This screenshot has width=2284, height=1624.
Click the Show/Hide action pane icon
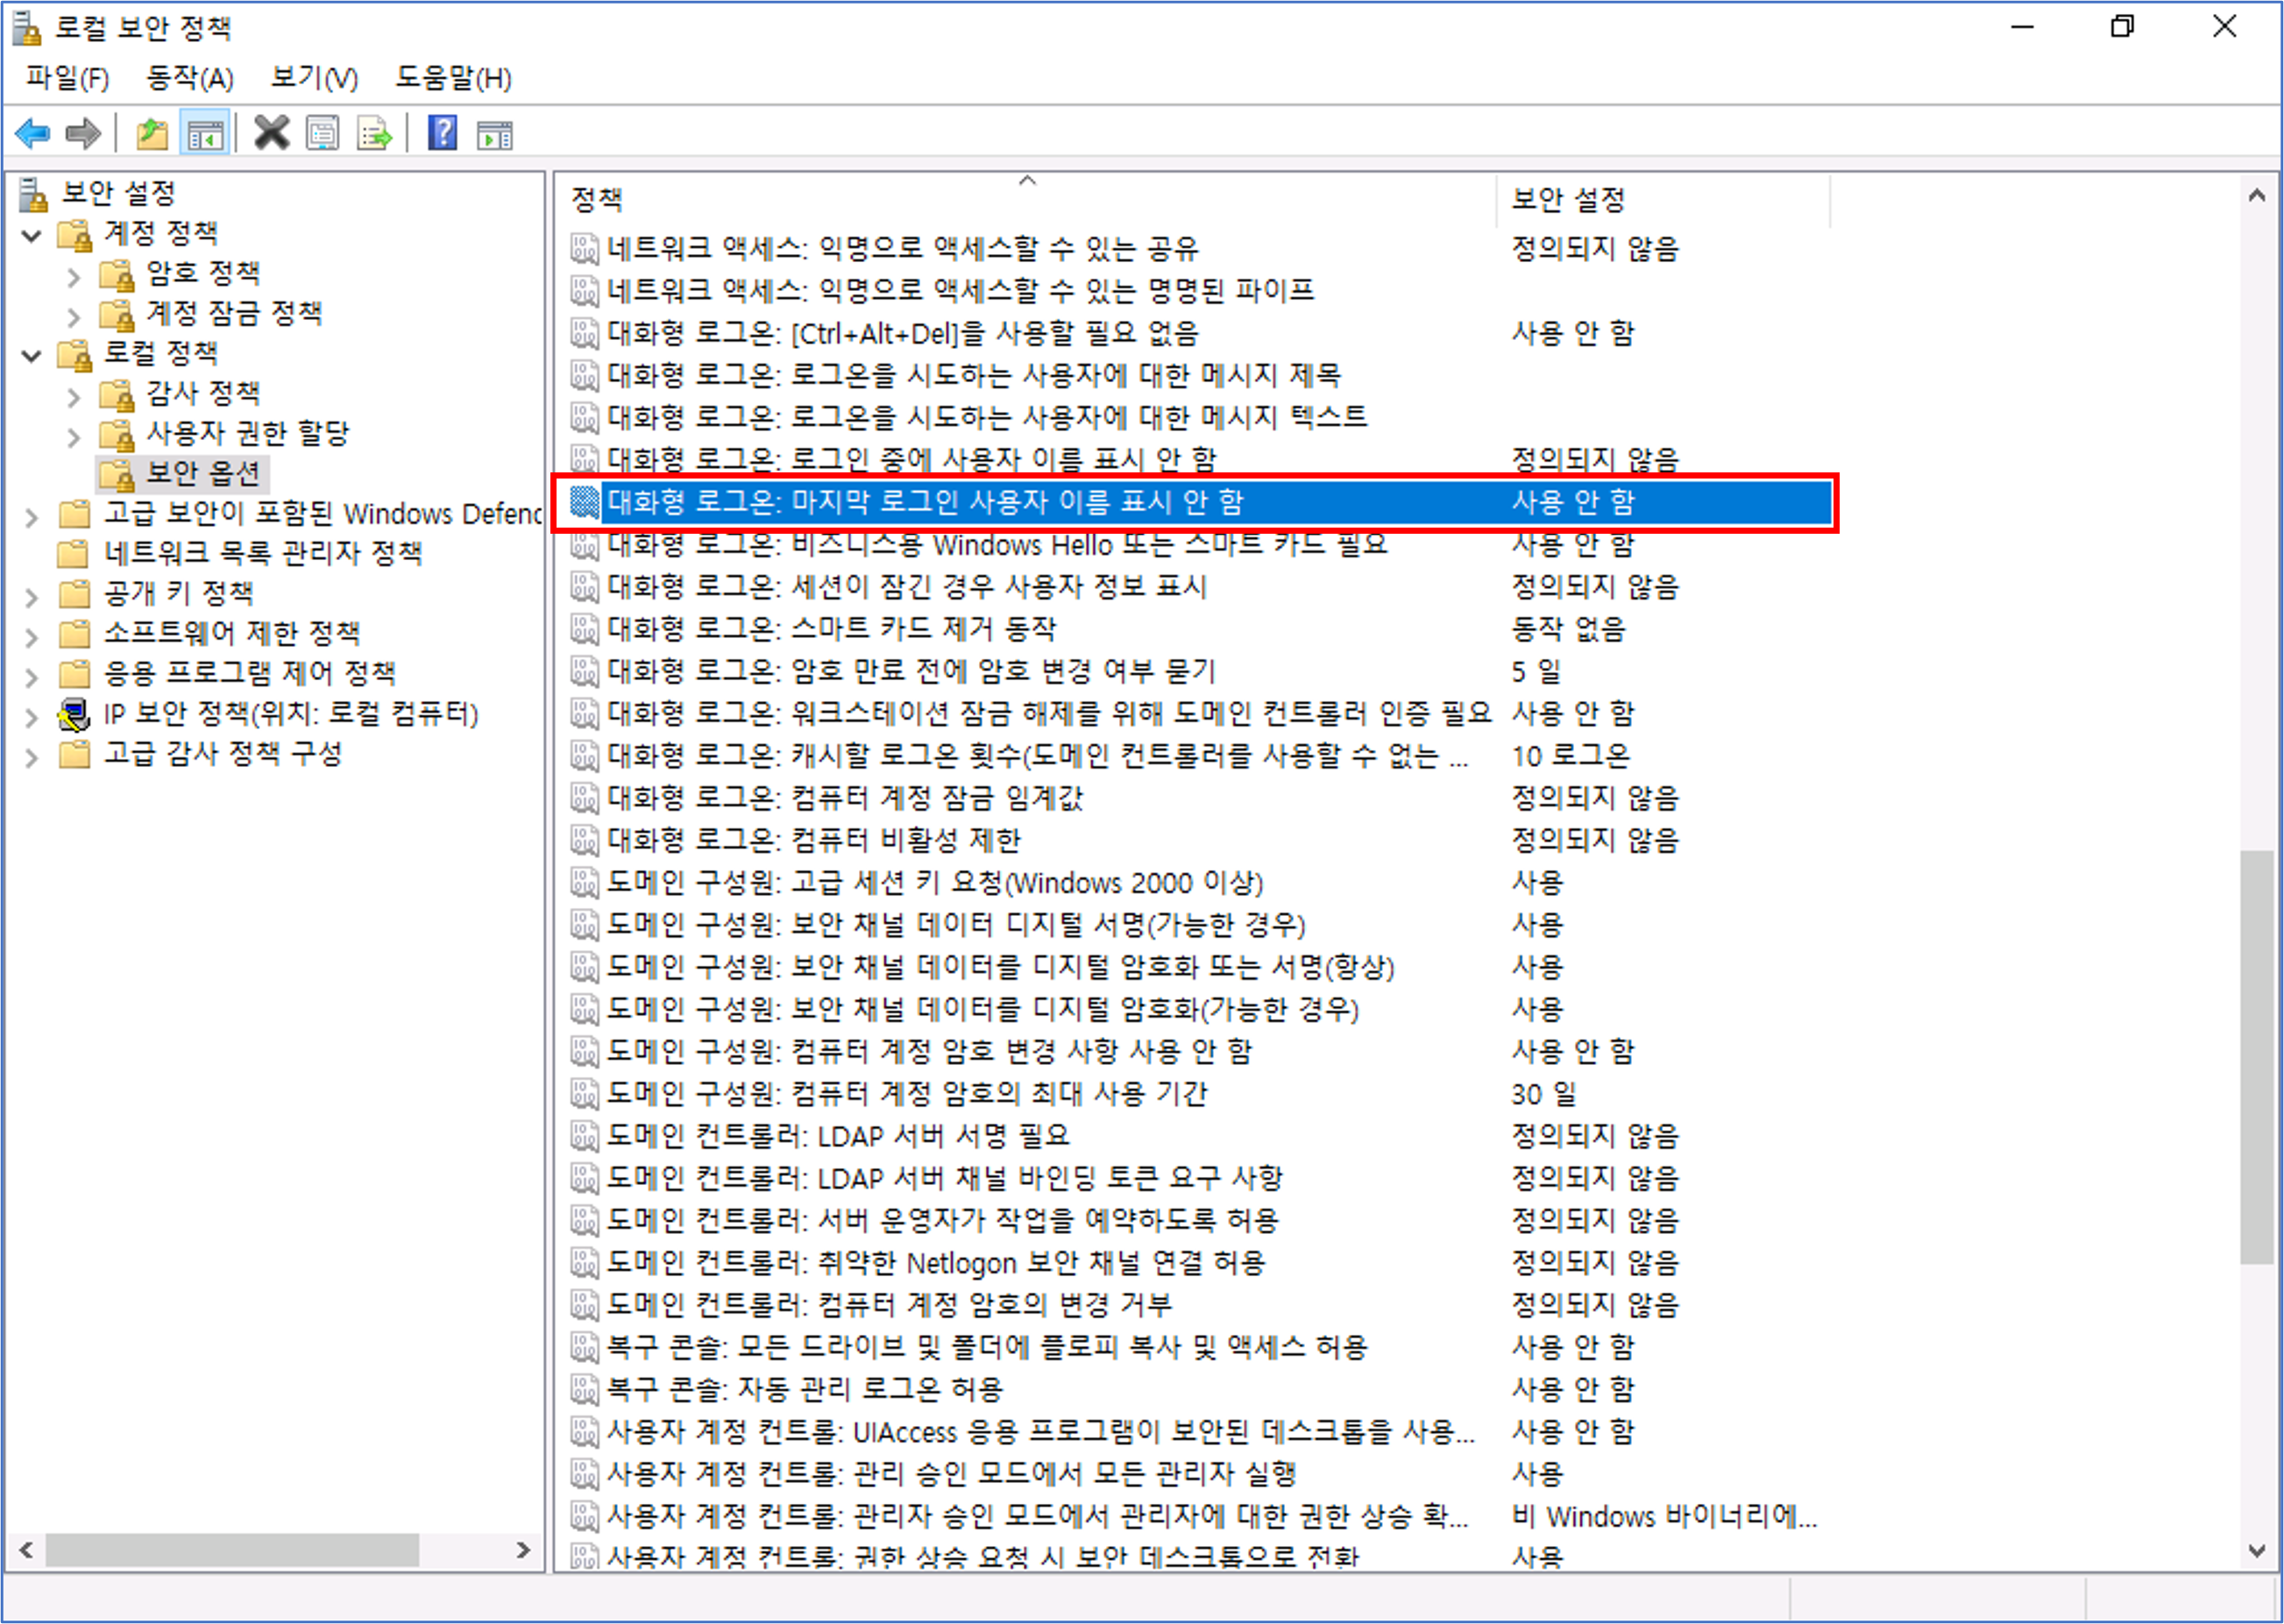(x=494, y=133)
